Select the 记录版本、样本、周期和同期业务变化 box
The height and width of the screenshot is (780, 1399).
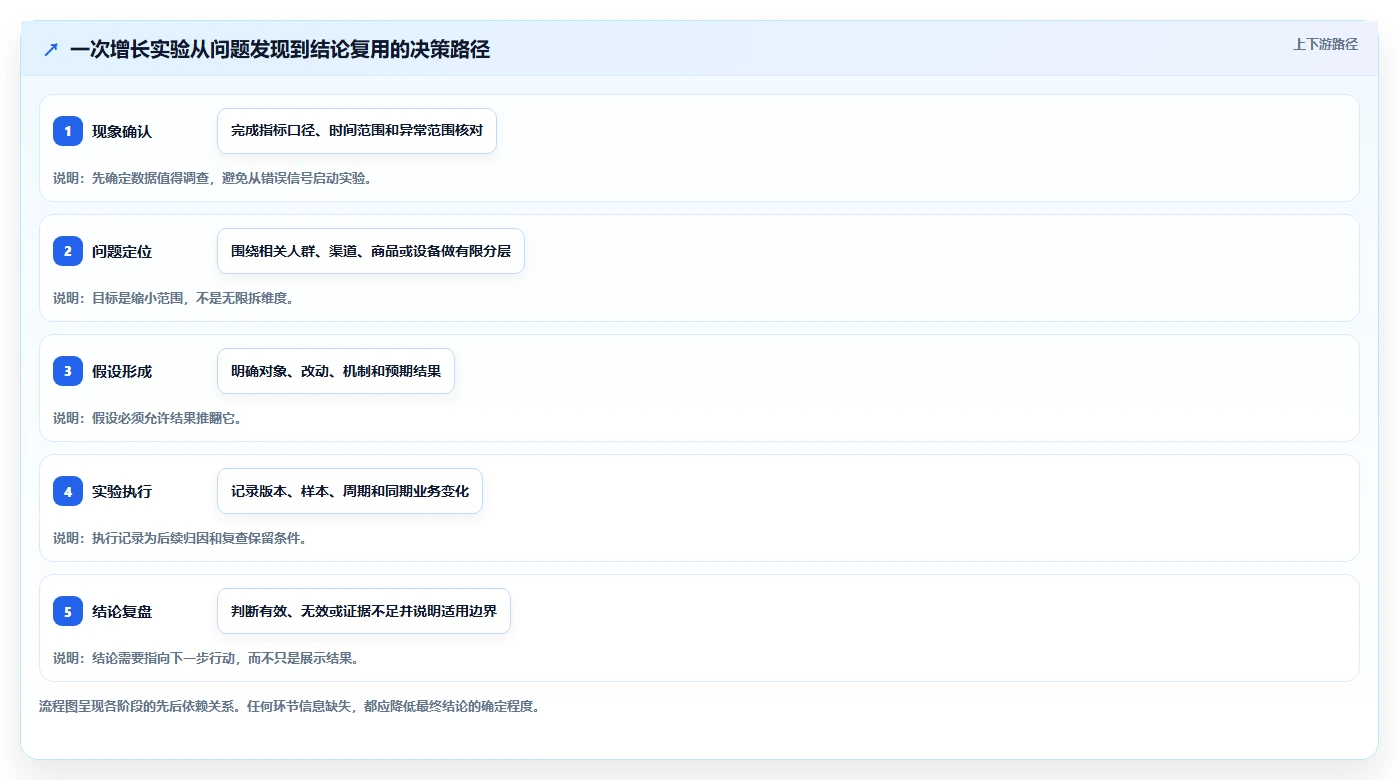click(350, 491)
